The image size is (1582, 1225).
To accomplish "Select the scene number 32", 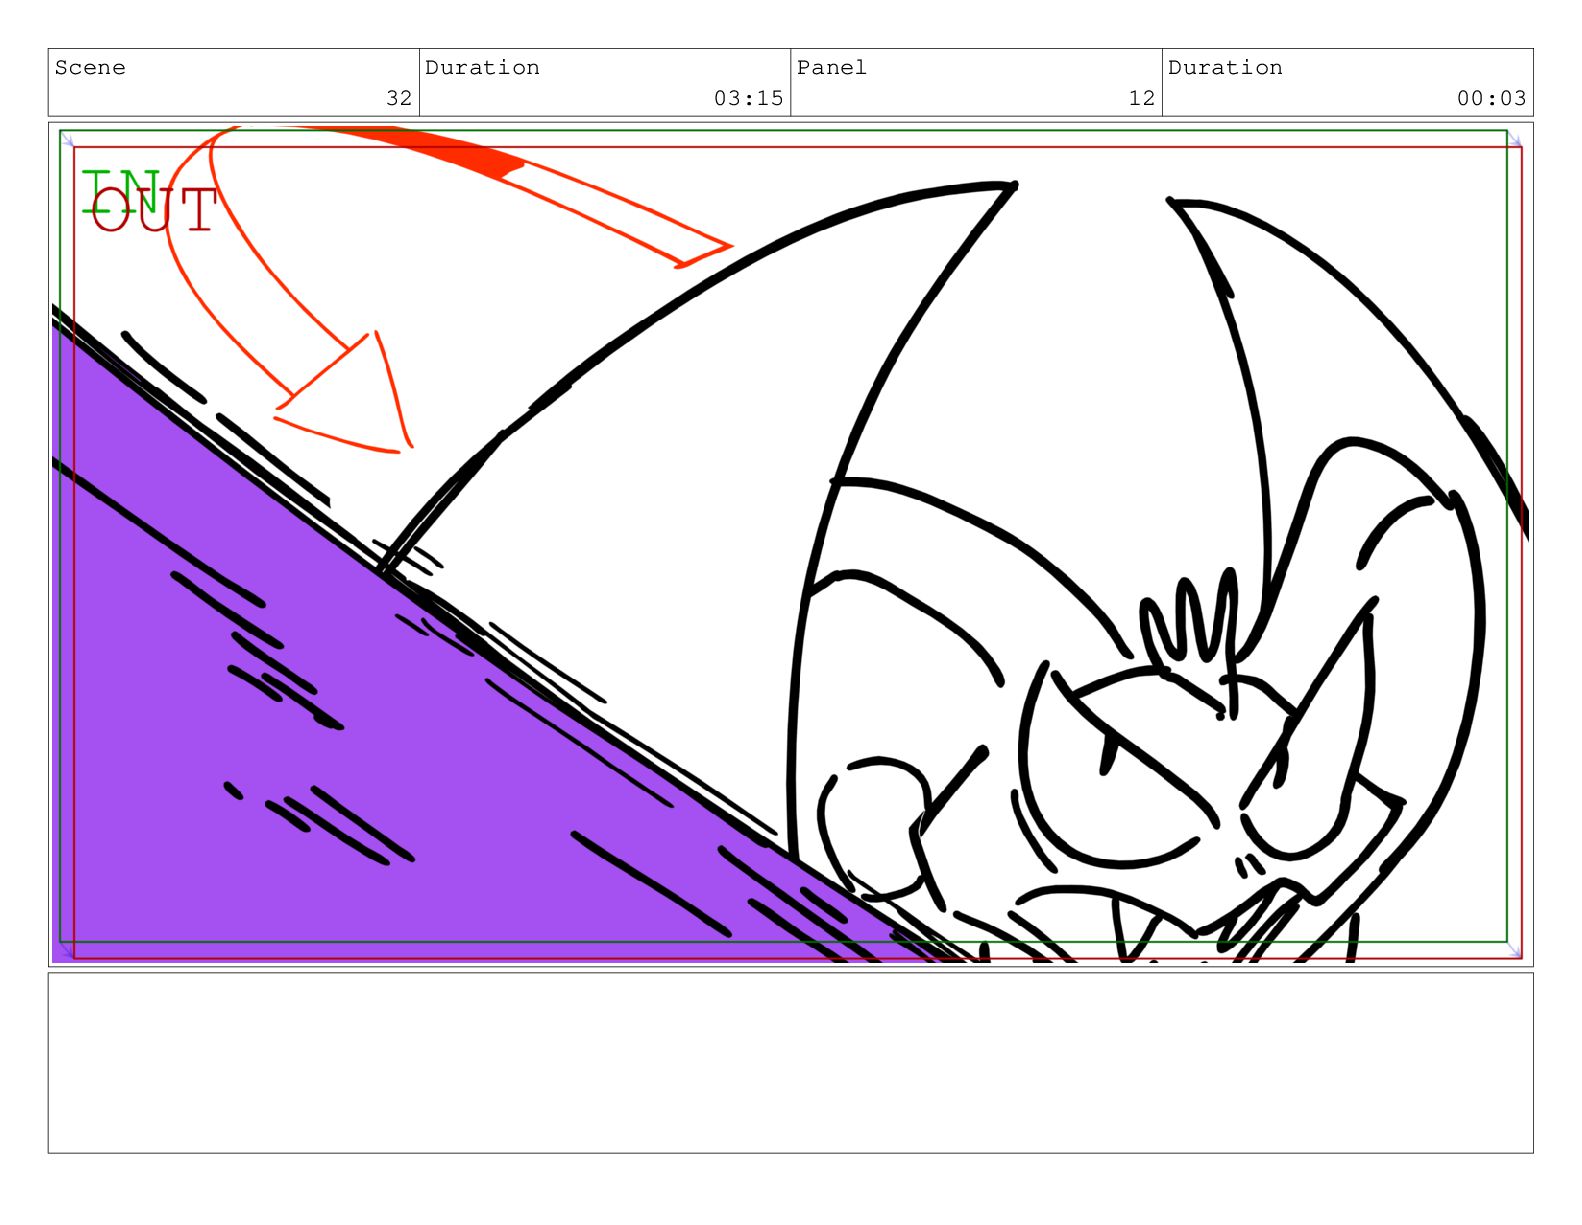I will click(x=399, y=98).
